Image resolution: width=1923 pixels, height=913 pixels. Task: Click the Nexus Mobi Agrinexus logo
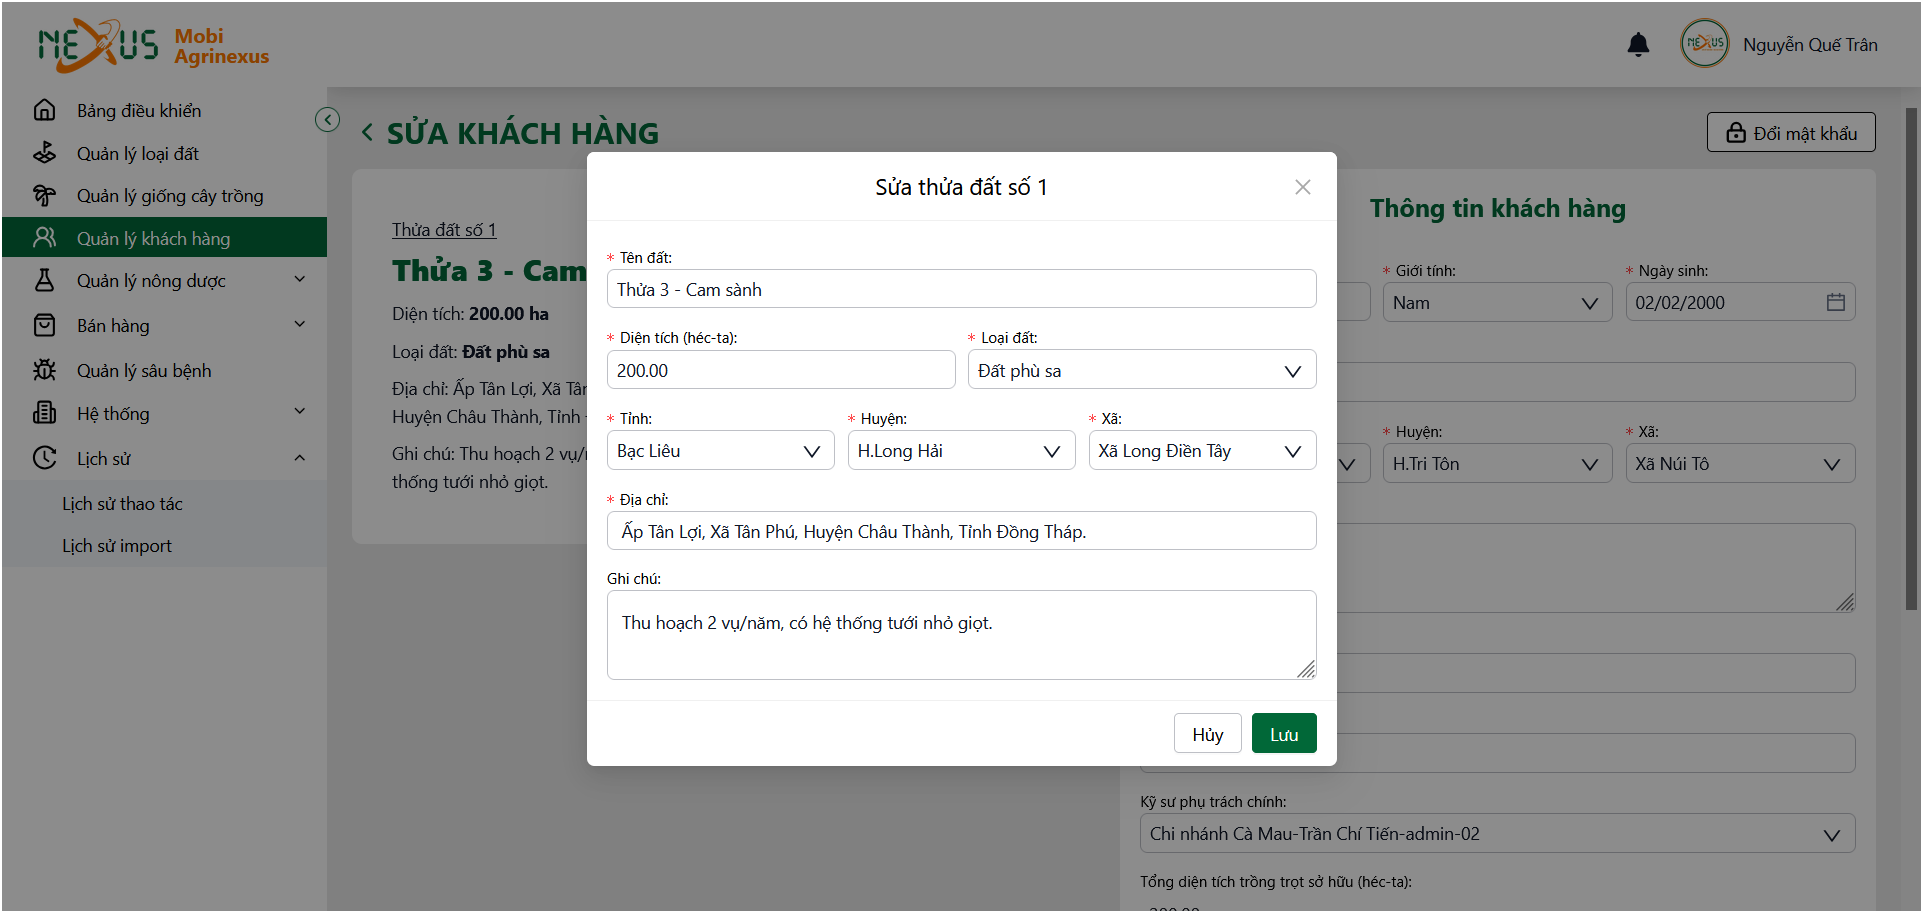pos(153,45)
